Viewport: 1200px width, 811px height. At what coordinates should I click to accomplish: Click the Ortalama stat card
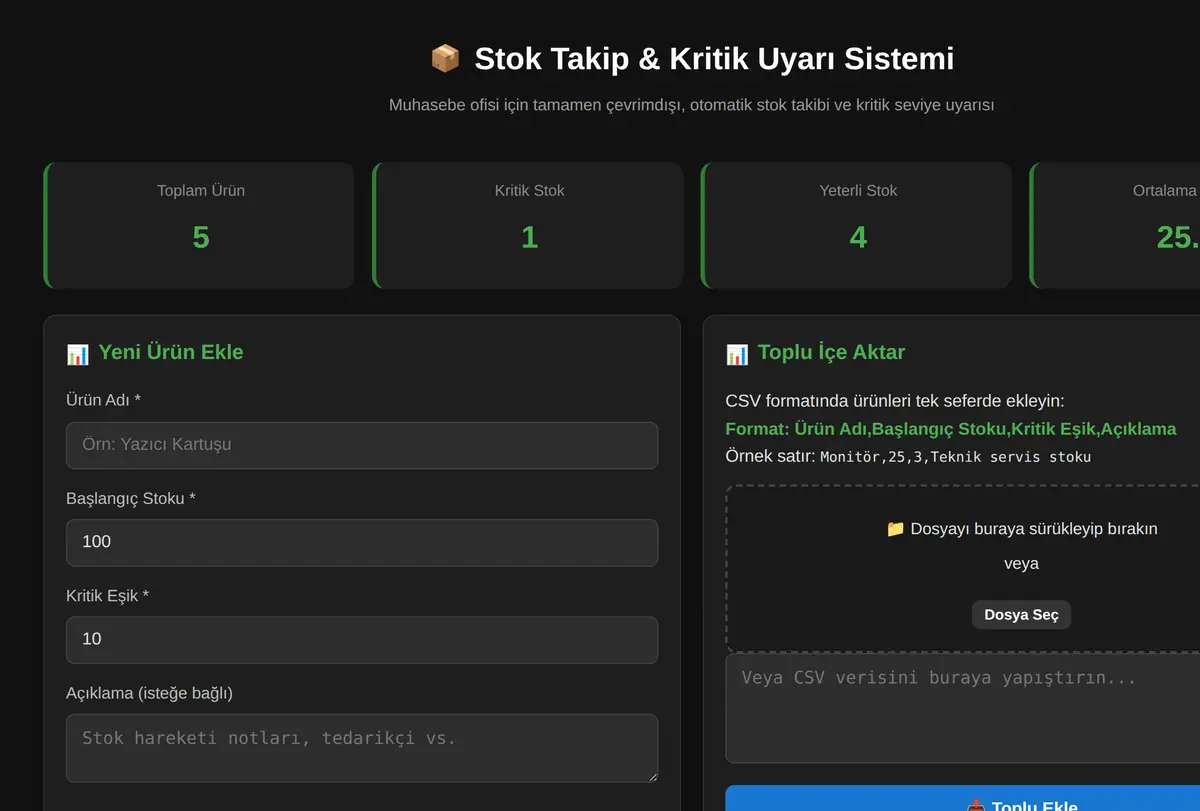point(1115,226)
